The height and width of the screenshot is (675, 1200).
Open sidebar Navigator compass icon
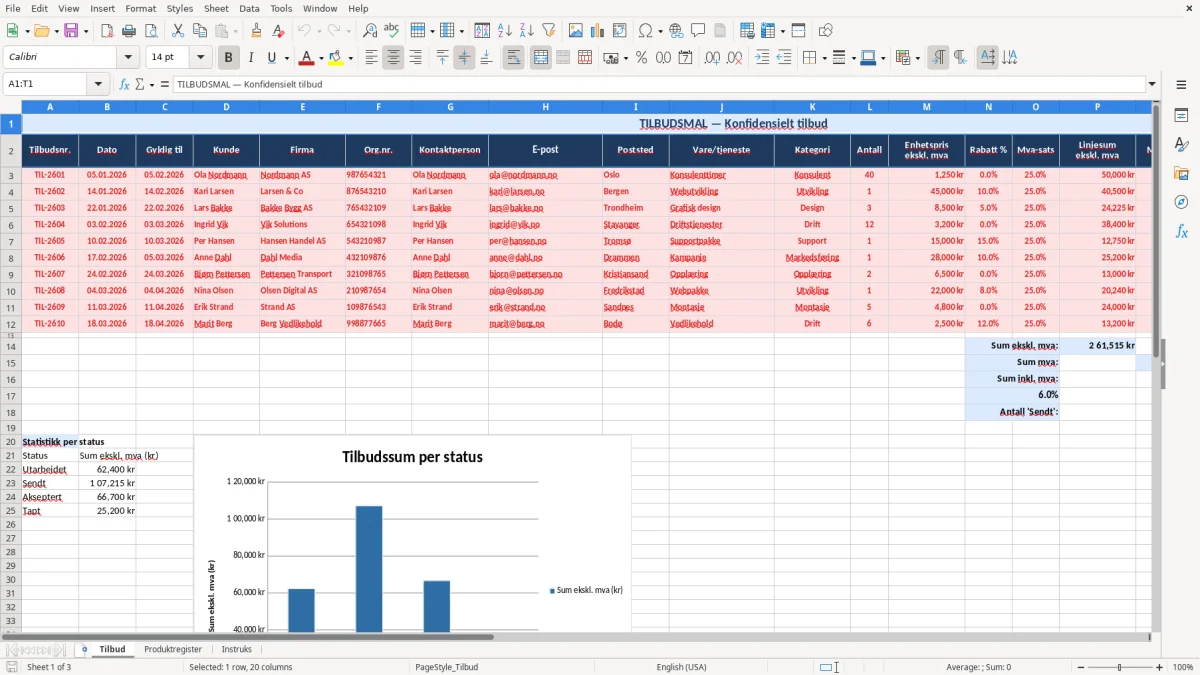click(x=1181, y=202)
